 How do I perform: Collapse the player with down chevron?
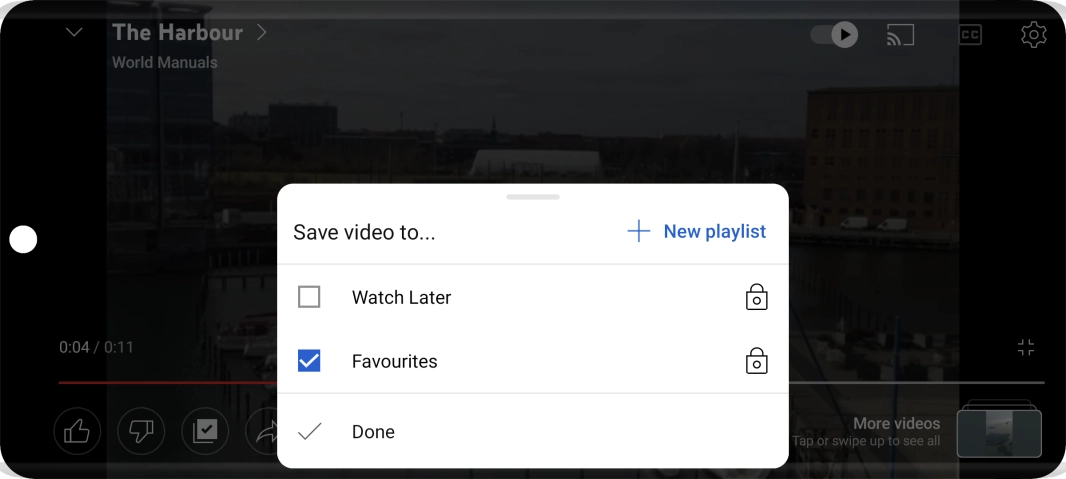tap(74, 33)
